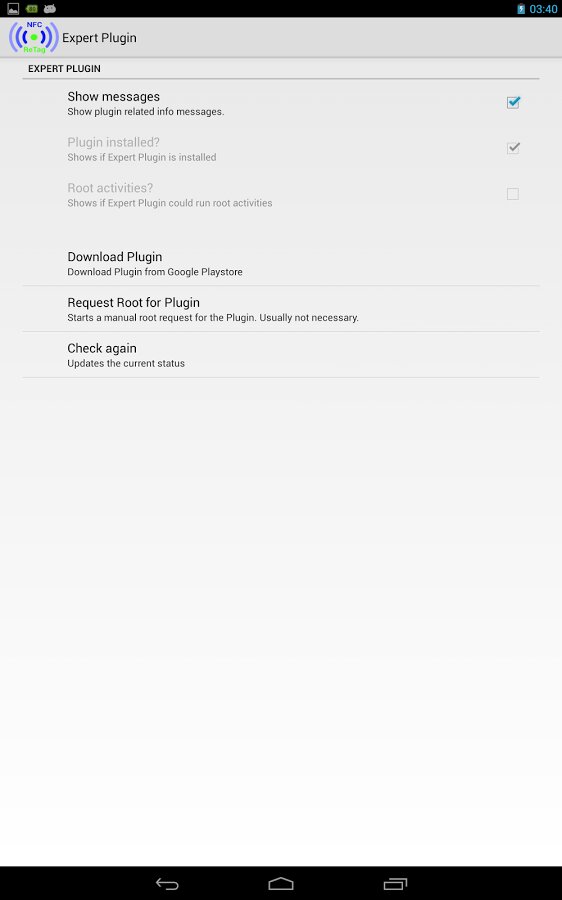
Task: Tap the Expert Plugin title in action bar
Action: coord(99,38)
